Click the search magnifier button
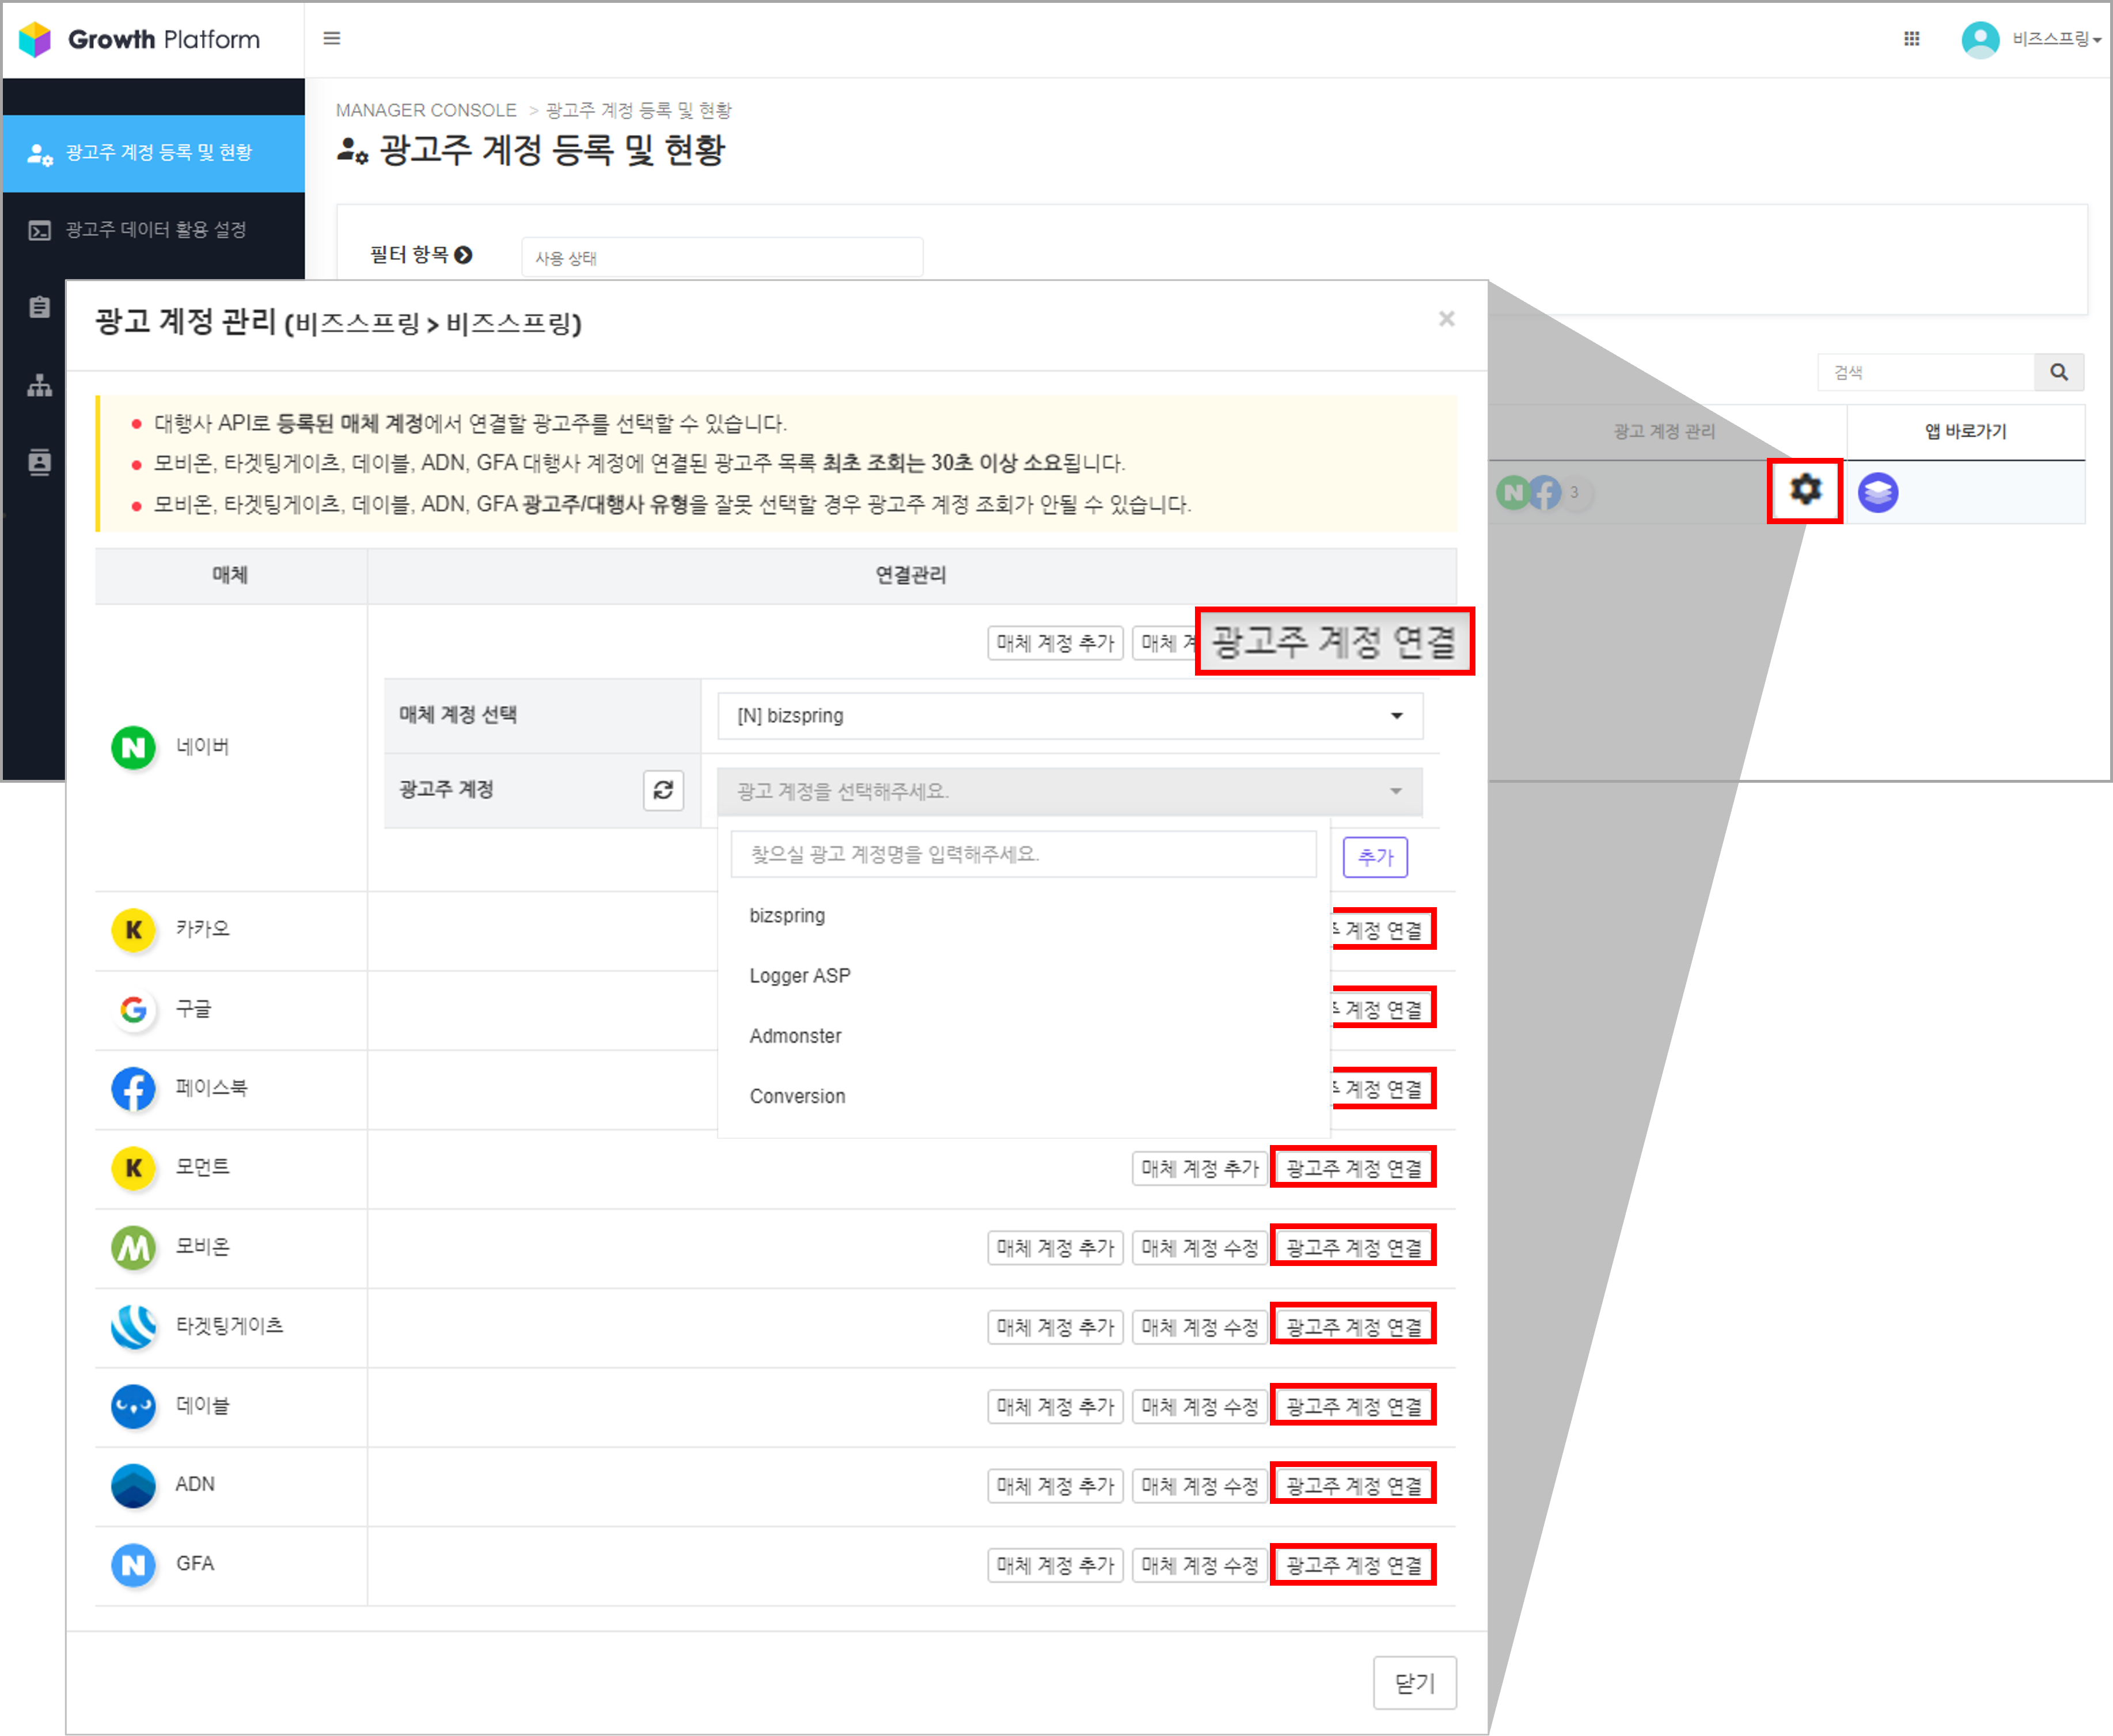The height and width of the screenshot is (1736, 2113). click(x=2058, y=372)
